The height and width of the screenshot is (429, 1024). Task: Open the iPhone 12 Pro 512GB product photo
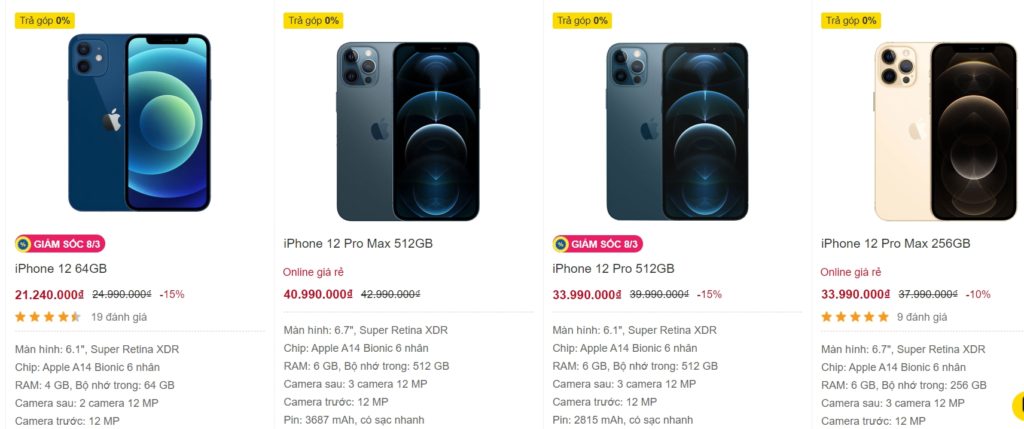click(677, 130)
